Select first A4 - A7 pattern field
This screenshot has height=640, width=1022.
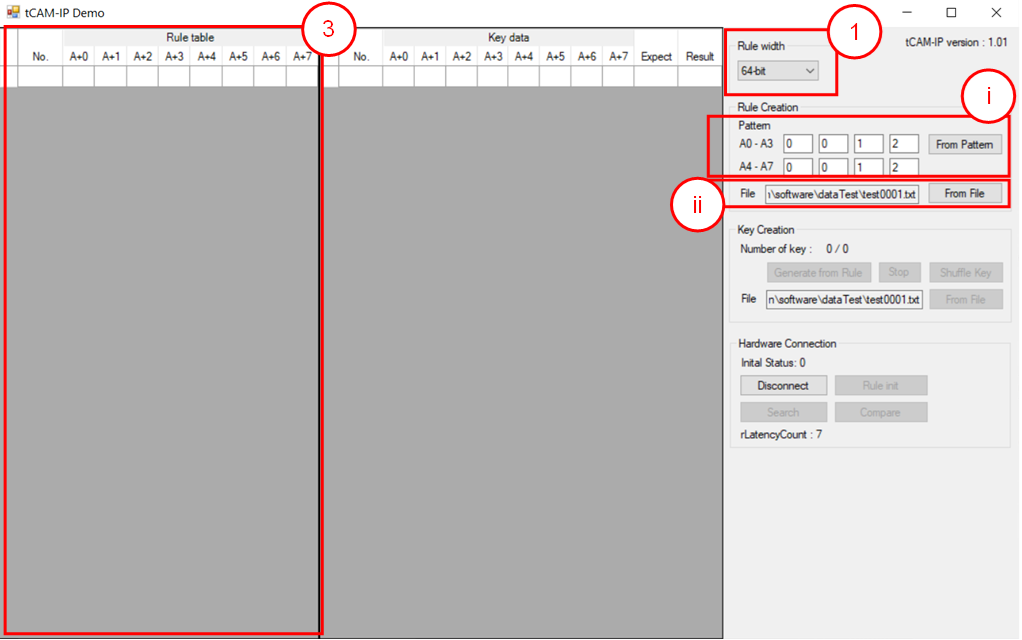coord(798,167)
